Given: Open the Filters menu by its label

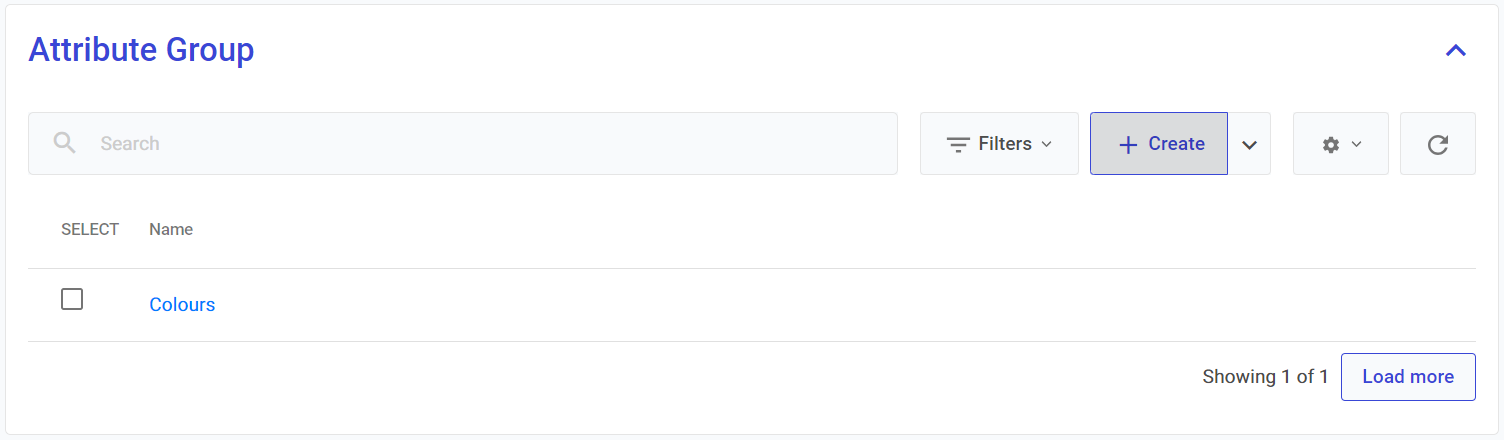Looking at the screenshot, I should coord(1005,144).
